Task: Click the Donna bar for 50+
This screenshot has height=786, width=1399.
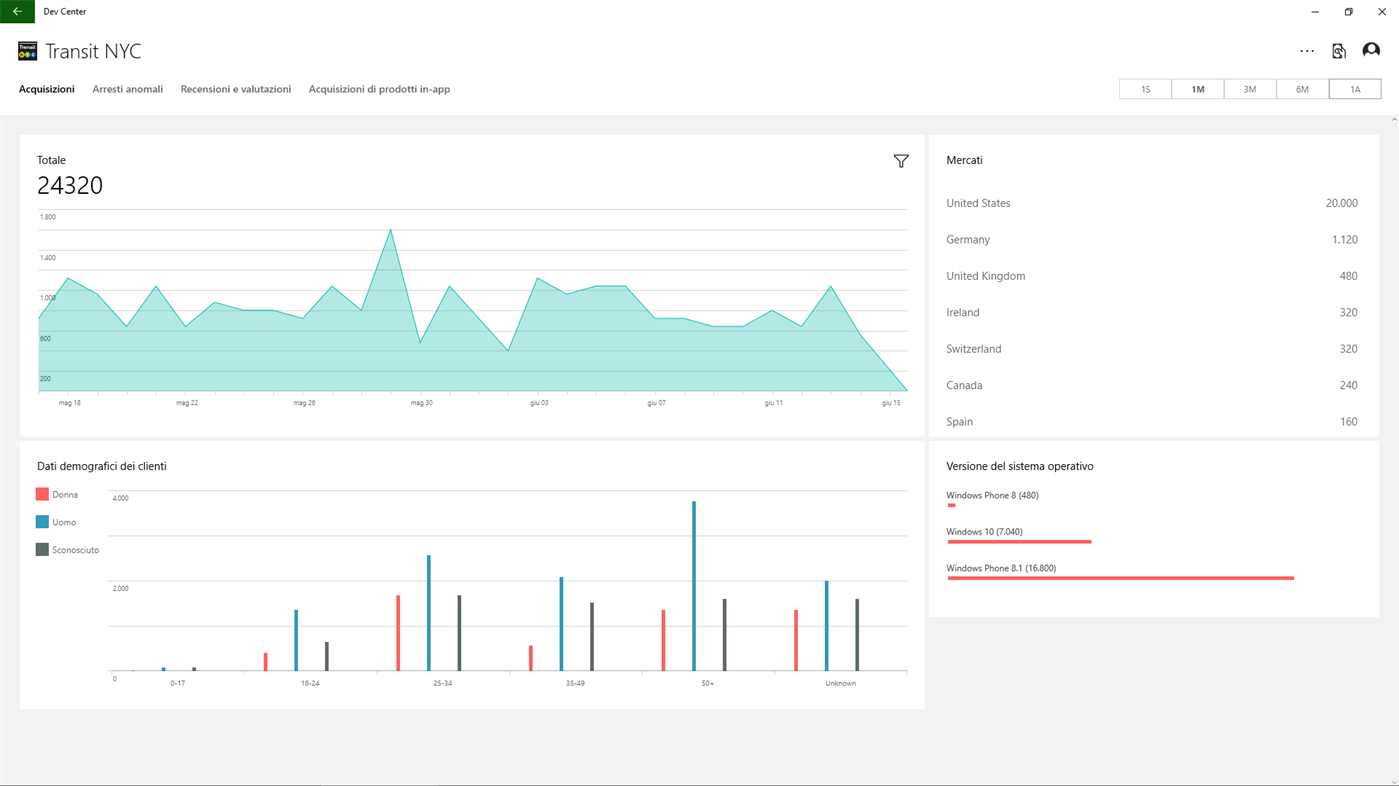Action: (x=663, y=640)
